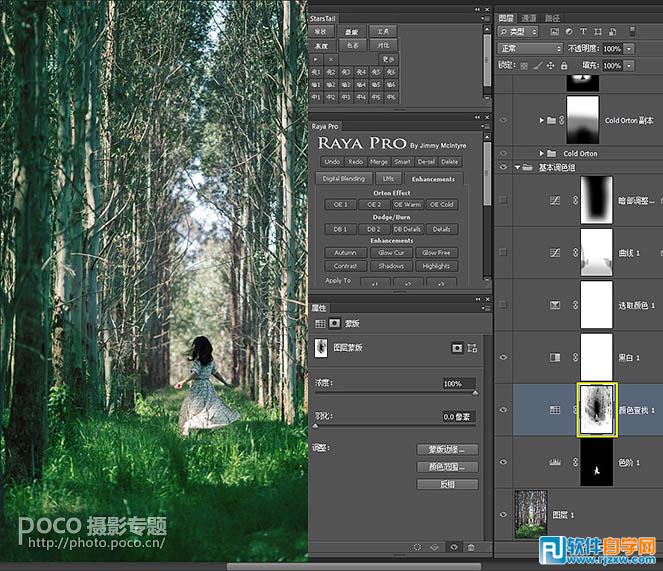The width and height of the screenshot is (663, 571).
Task: Collapse the 基本调色组 group
Action: click(x=518, y=167)
